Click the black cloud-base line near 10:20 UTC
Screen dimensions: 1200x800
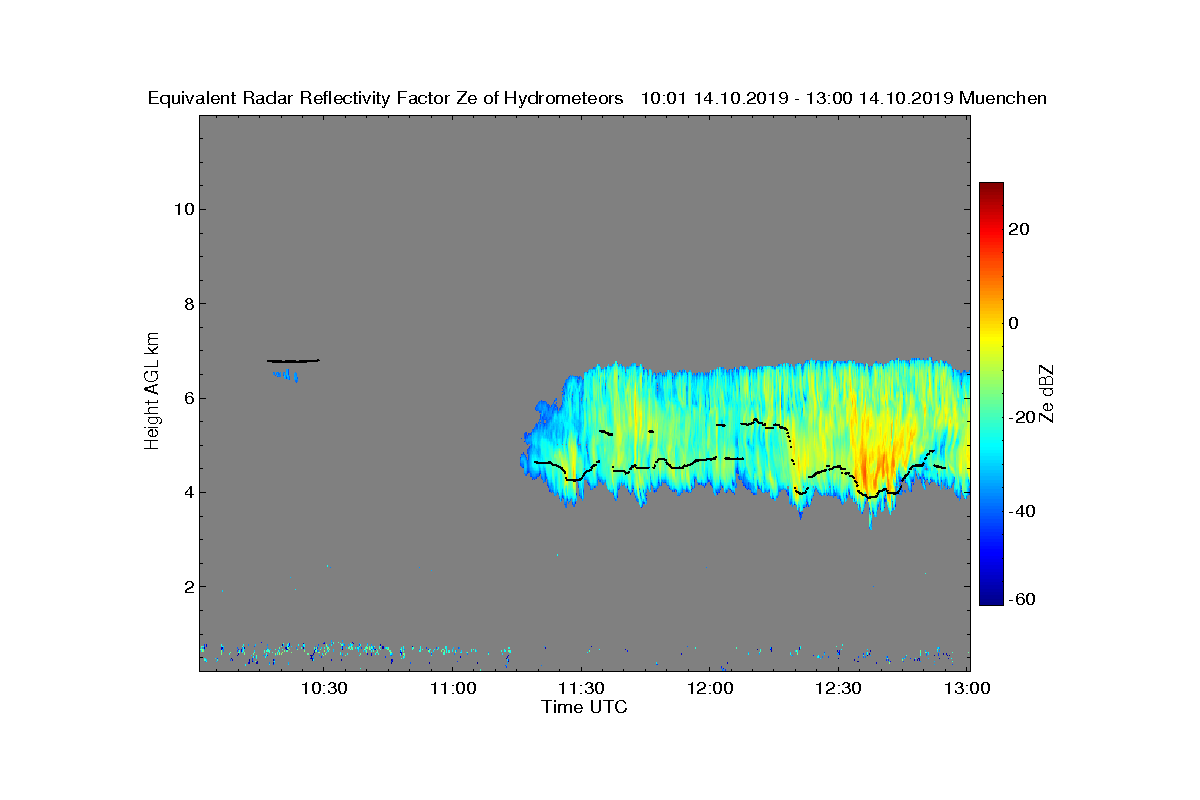tap(293, 361)
